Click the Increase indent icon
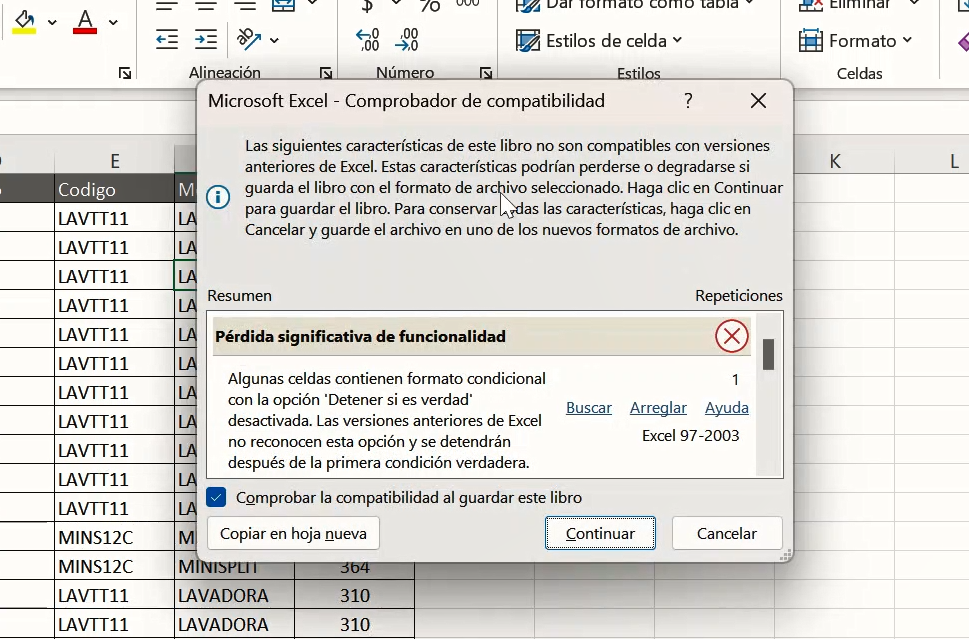Screen dimensions: 969x639 [205, 39]
